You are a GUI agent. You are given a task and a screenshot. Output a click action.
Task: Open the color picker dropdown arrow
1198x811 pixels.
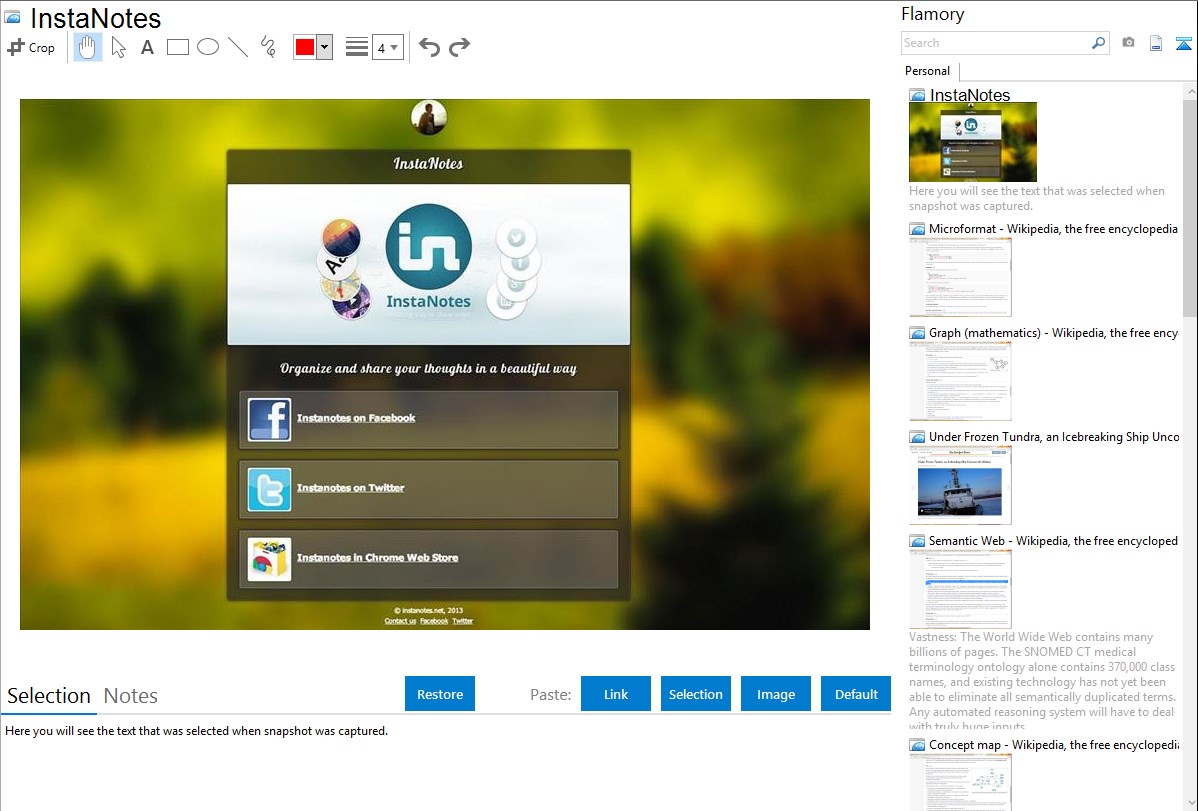point(324,47)
